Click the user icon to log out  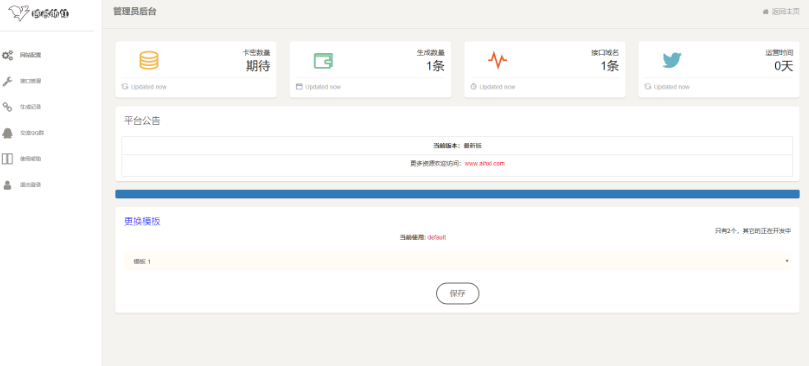click(8, 184)
